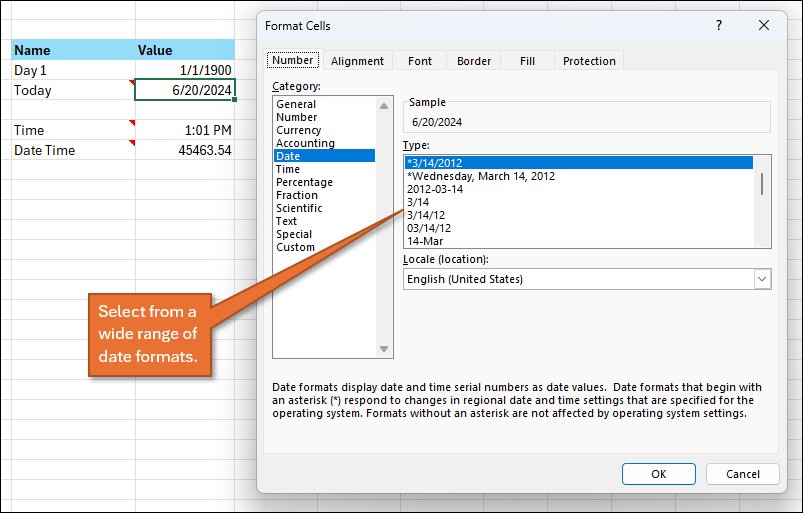The image size is (803, 513).
Task: Switch to the Alignment tab
Action: tap(357, 61)
